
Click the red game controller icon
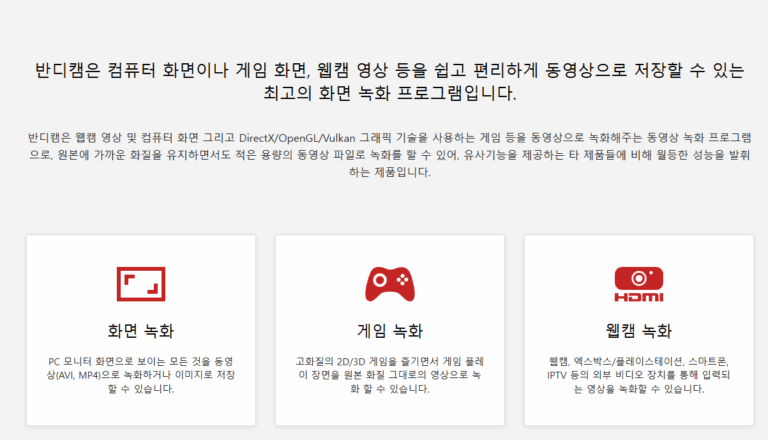pyautogui.click(x=390, y=284)
